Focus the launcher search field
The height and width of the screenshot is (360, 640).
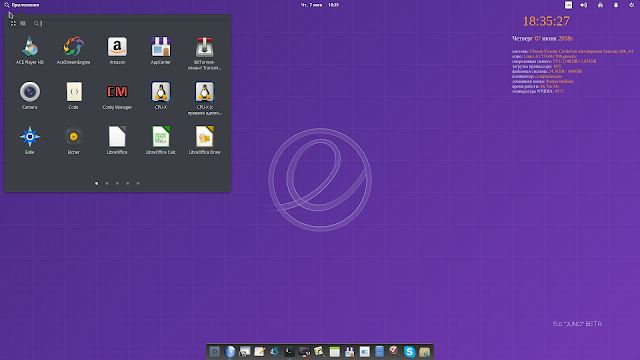[x=130, y=23]
